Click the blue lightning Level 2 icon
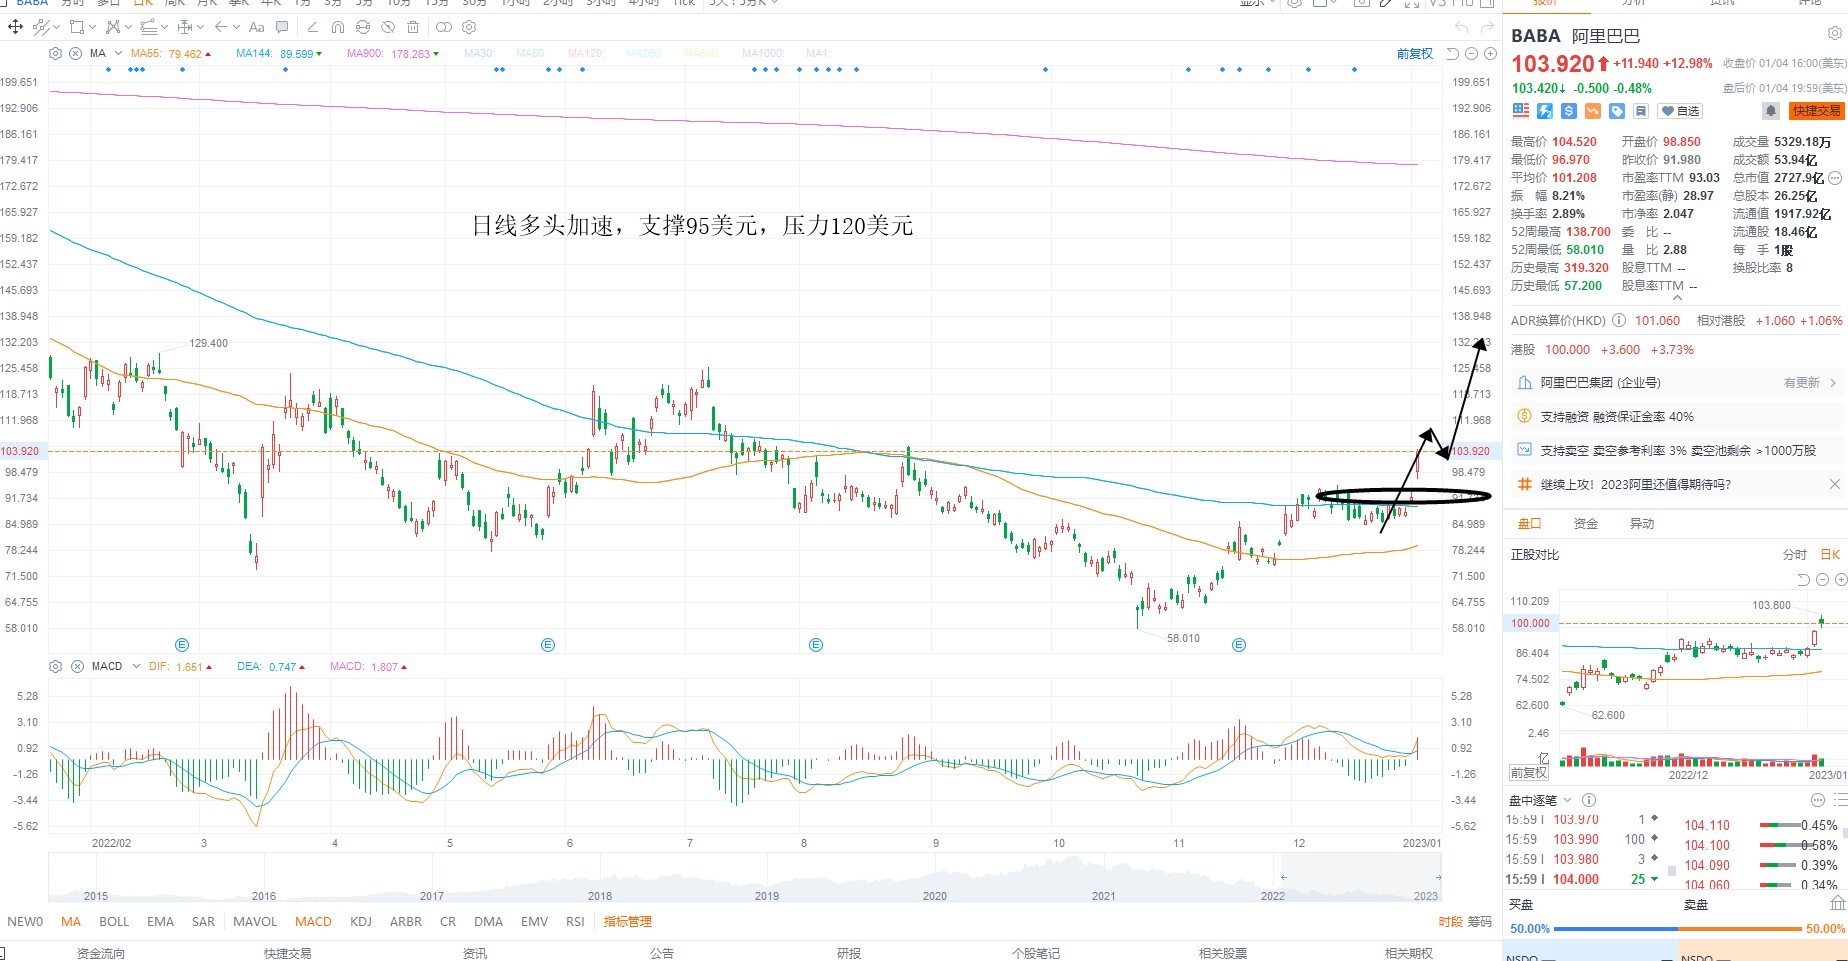Image resolution: width=1848 pixels, height=961 pixels. [1545, 111]
